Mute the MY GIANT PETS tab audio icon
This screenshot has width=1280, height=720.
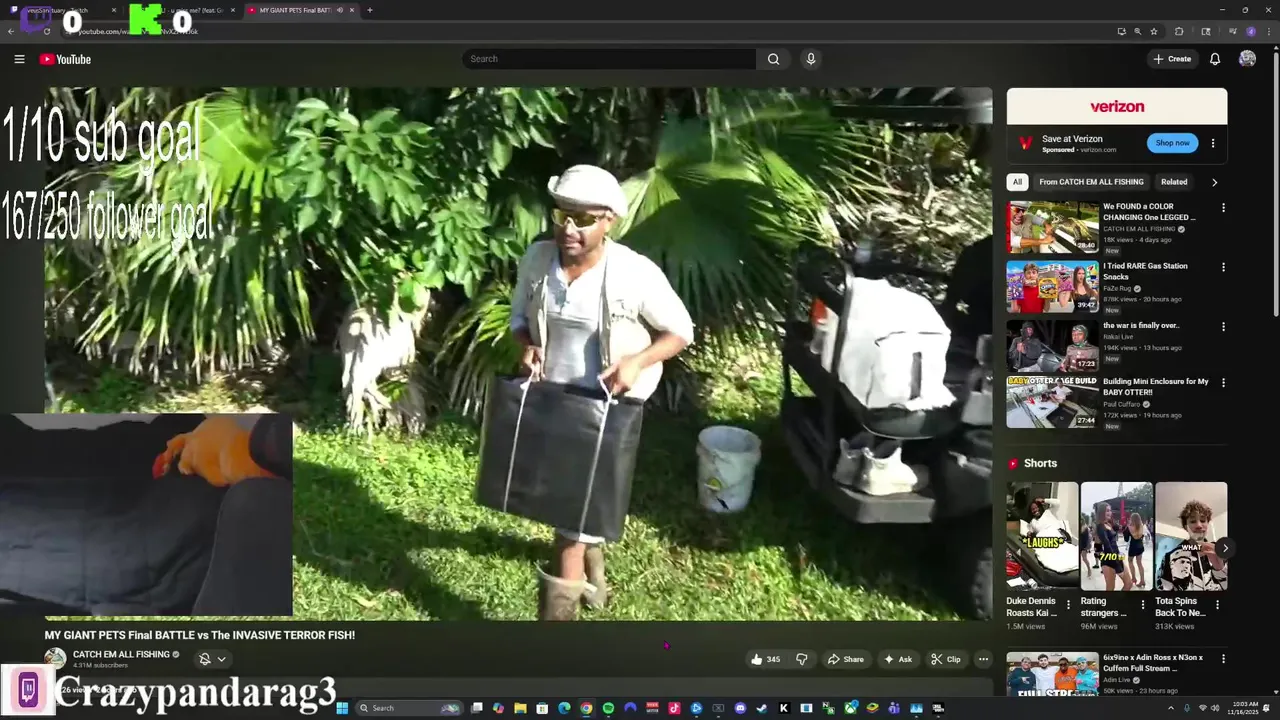(340, 10)
